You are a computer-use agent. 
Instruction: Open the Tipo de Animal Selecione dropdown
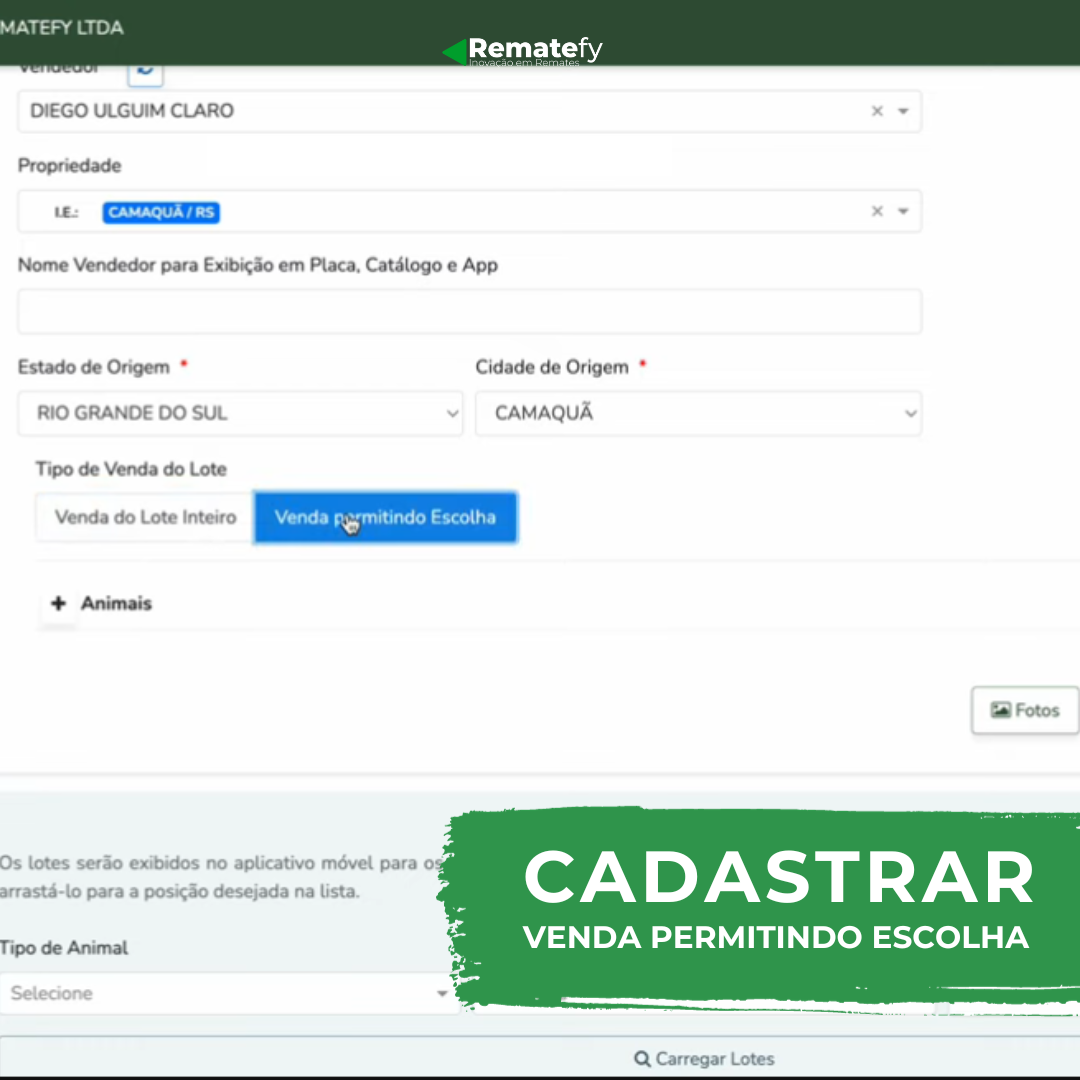click(x=229, y=993)
